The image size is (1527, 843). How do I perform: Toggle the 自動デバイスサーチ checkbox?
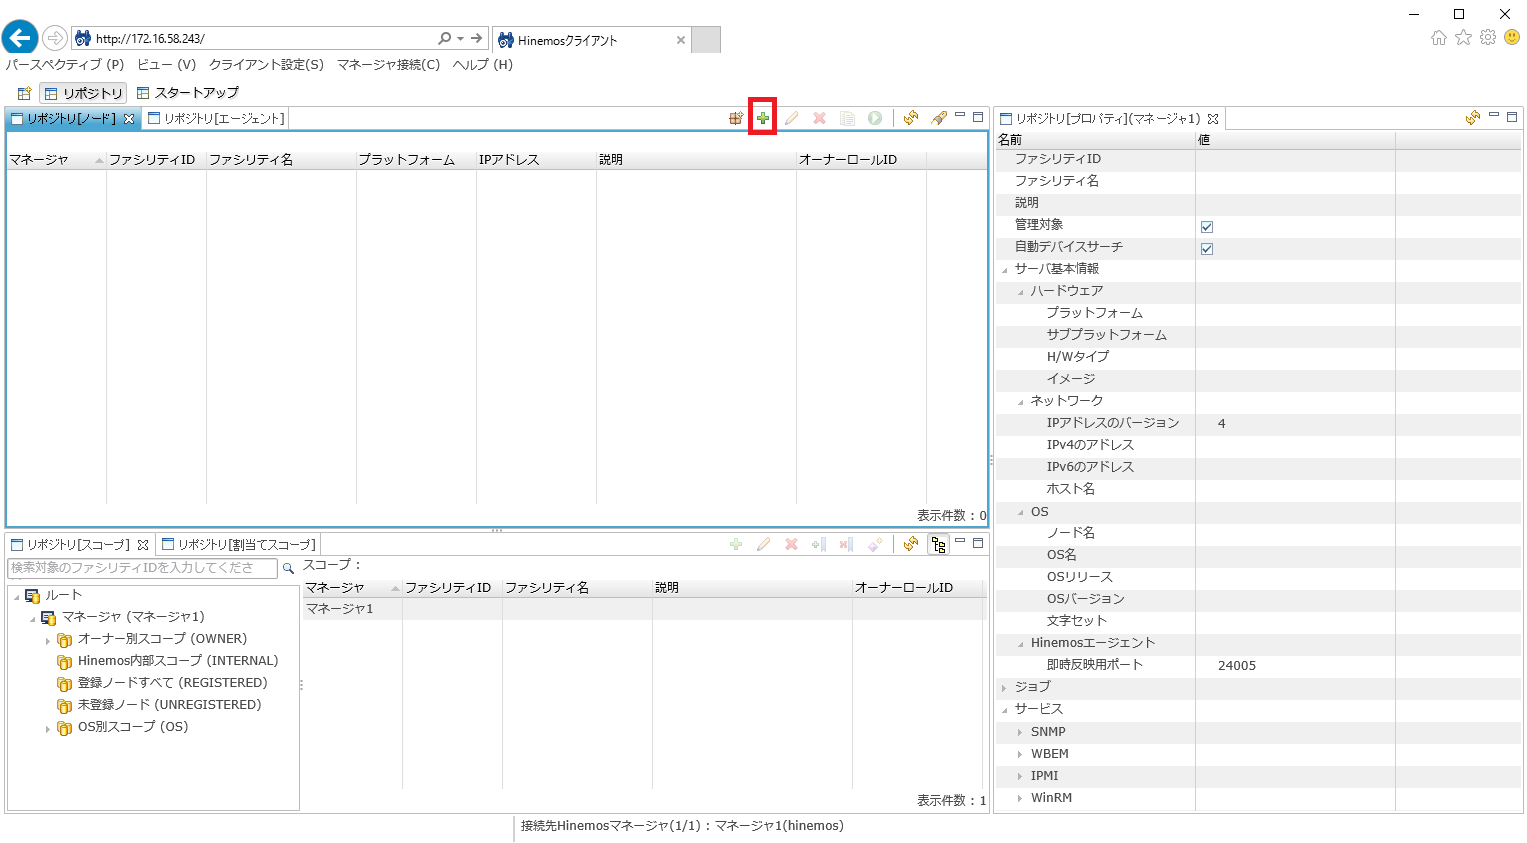point(1207,249)
